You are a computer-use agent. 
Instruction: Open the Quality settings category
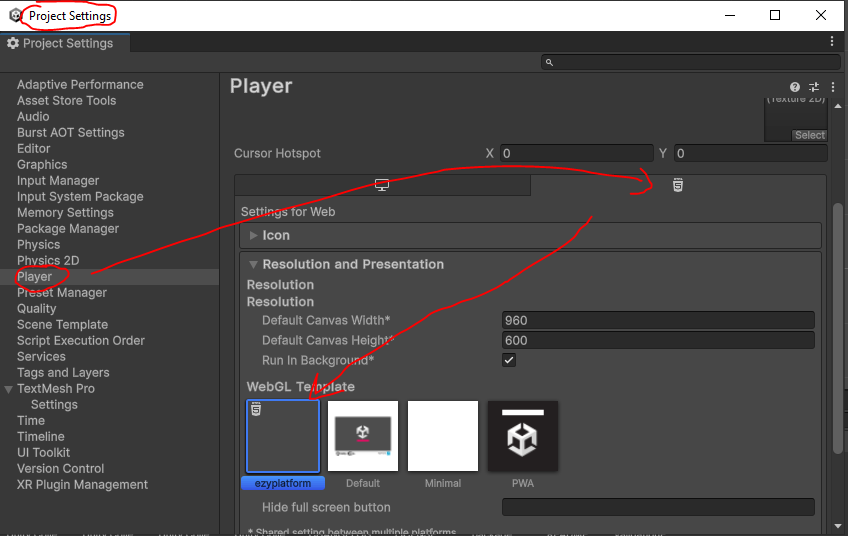(x=37, y=309)
